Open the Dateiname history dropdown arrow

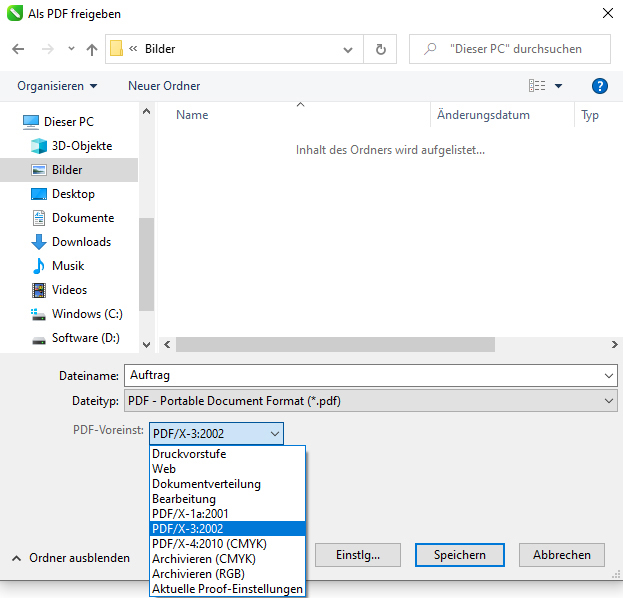(609, 376)
